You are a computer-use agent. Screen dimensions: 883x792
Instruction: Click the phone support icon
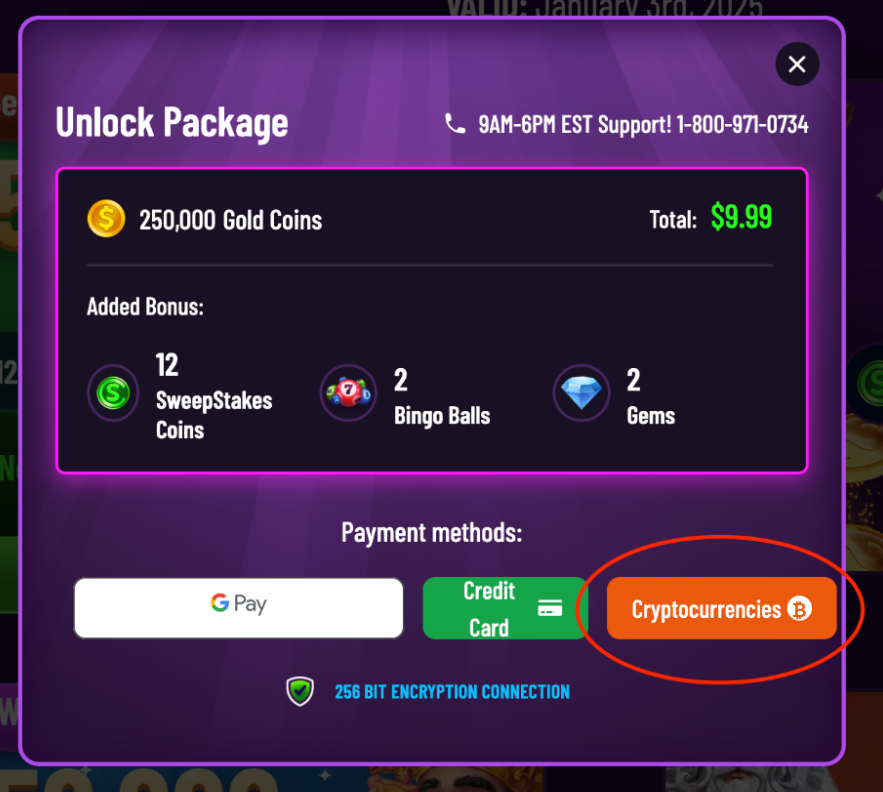pyautogui.click(x=455, y=124)
